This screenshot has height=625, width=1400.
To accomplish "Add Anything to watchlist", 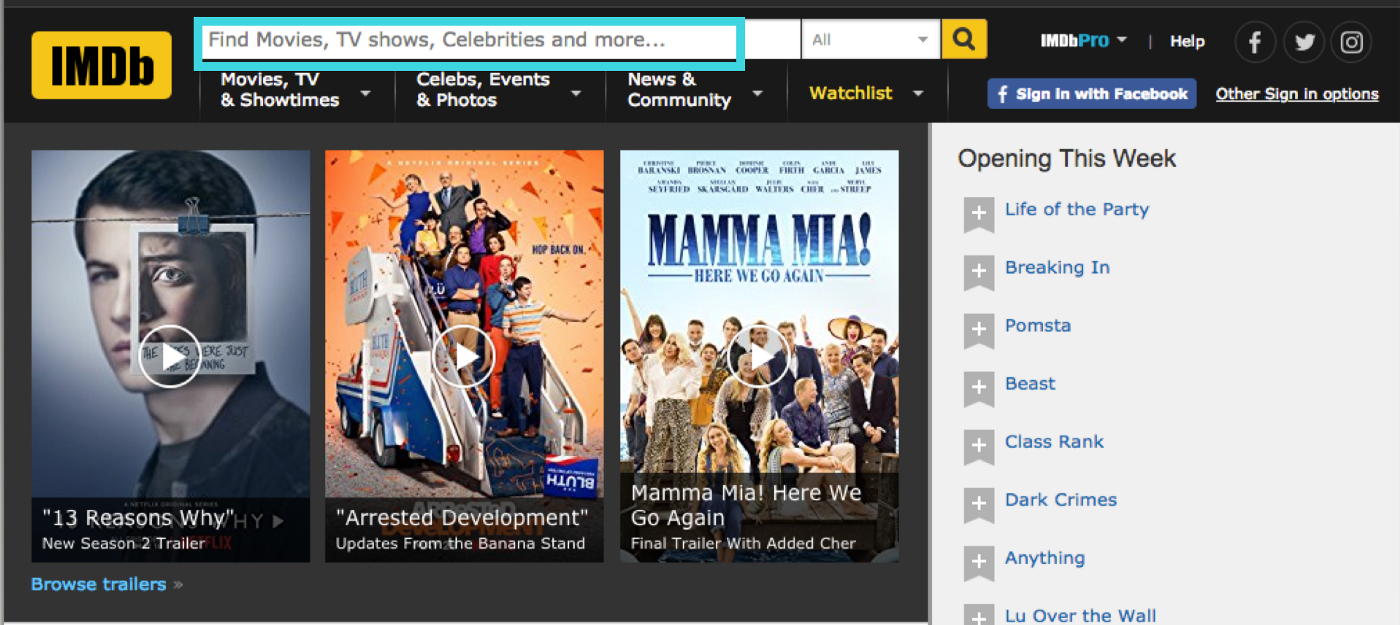I will tap(979, 562).
